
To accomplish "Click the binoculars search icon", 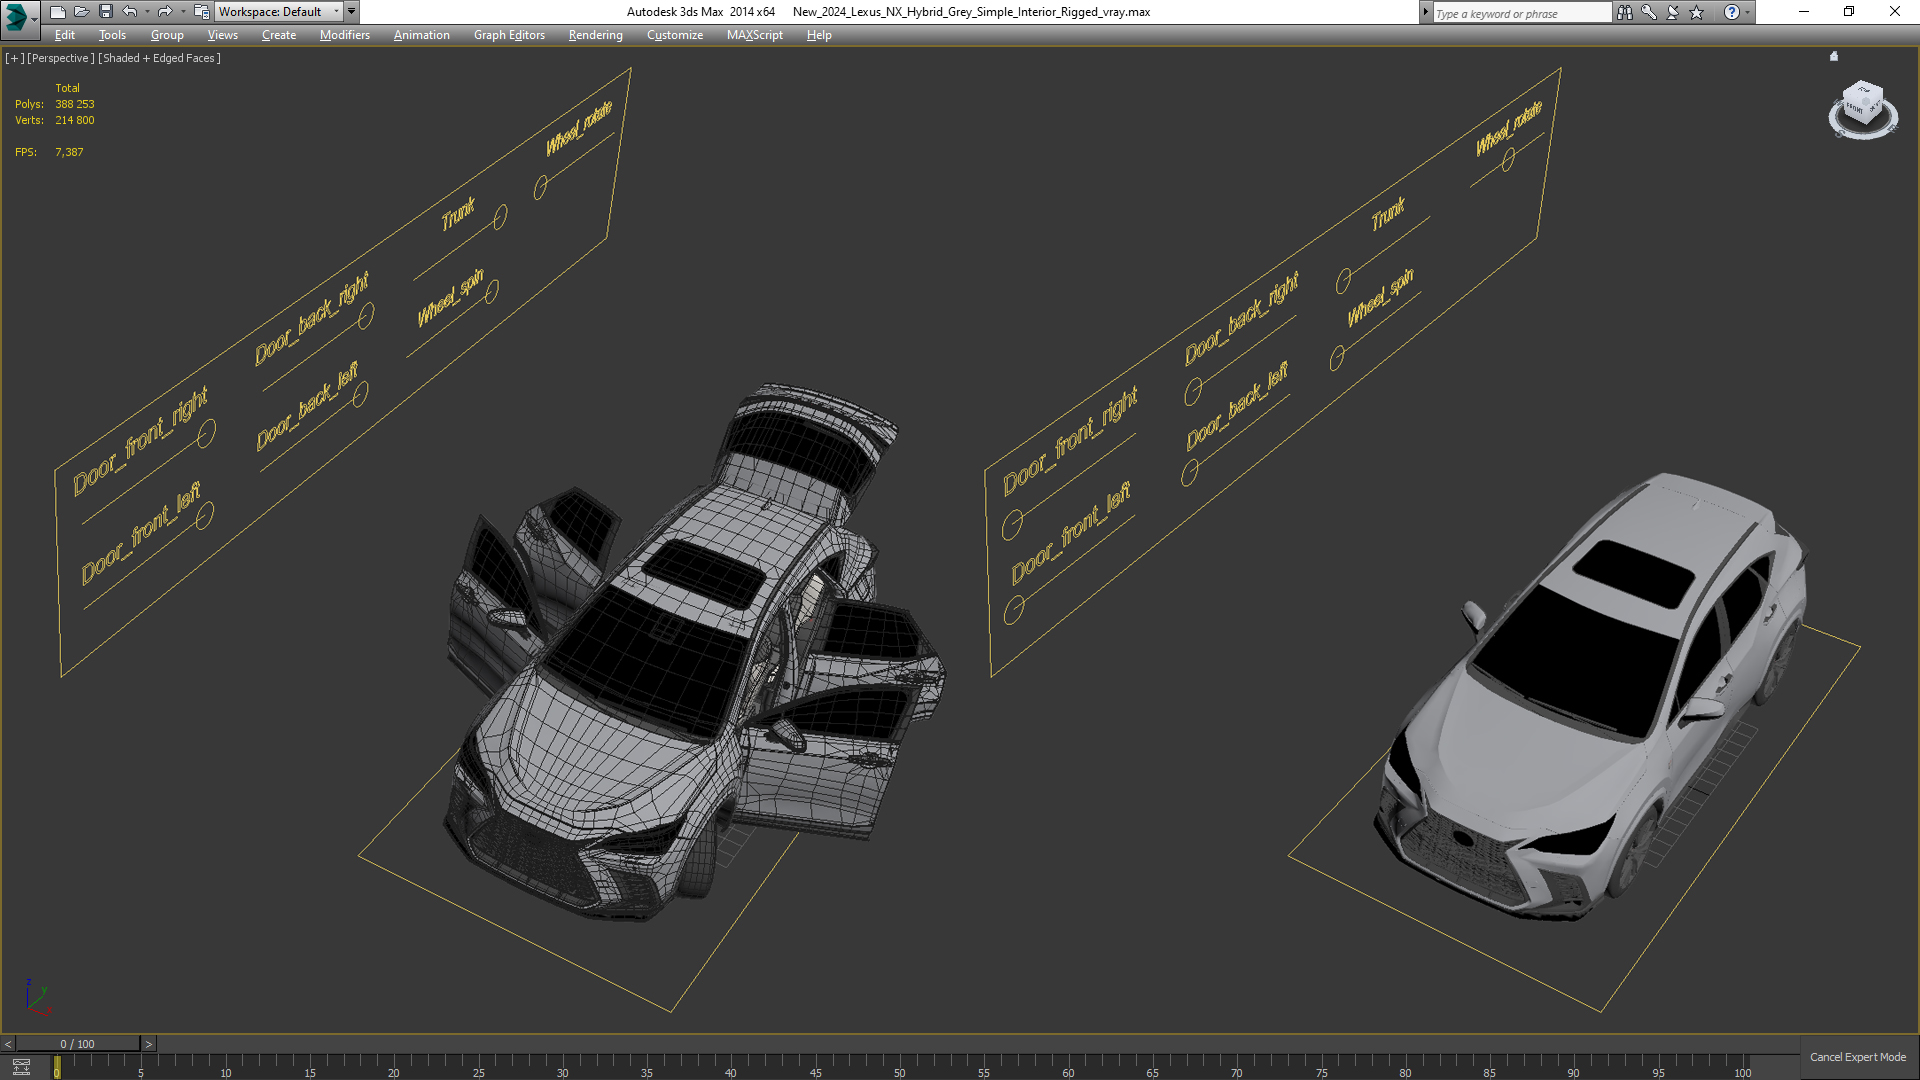I will coord(1625,12).
